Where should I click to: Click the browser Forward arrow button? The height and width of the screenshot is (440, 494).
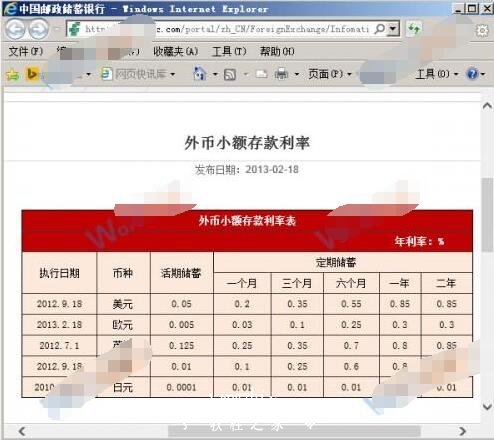pos(38,29)
